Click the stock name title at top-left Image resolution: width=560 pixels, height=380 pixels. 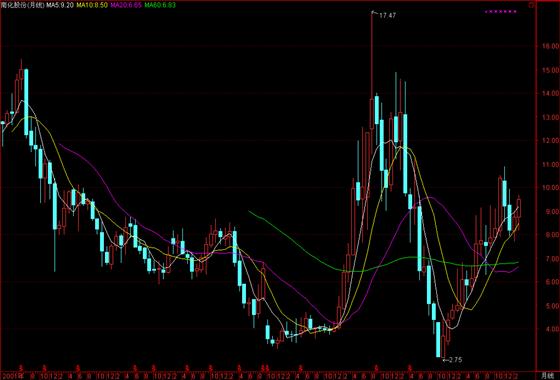coord(22,5)
